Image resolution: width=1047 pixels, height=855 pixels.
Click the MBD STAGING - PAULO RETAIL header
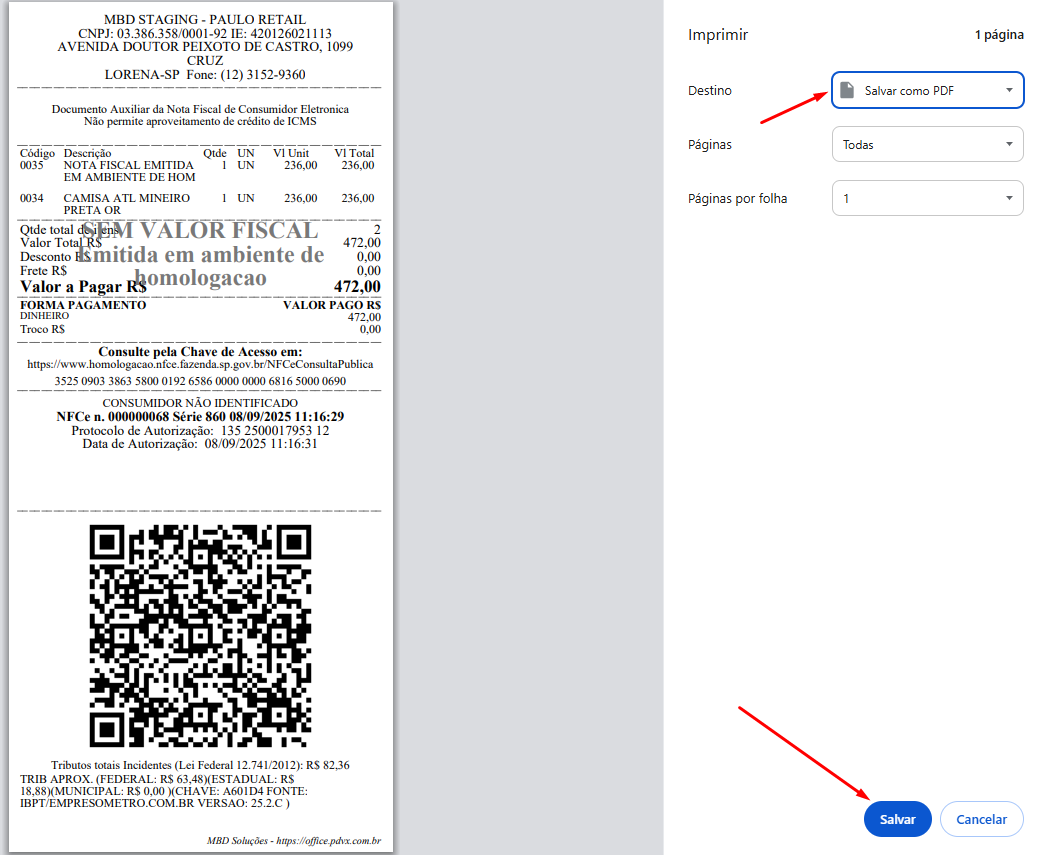click(205, 20)
